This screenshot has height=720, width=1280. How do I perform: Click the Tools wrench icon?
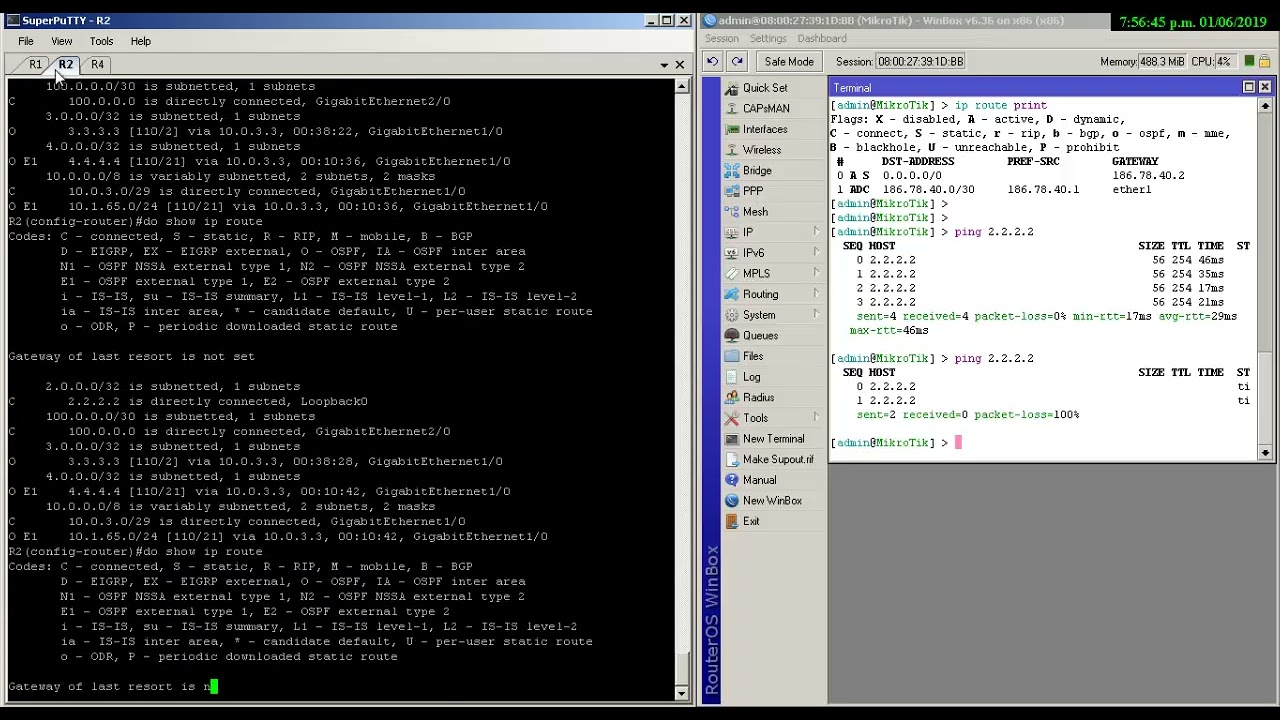732,418
